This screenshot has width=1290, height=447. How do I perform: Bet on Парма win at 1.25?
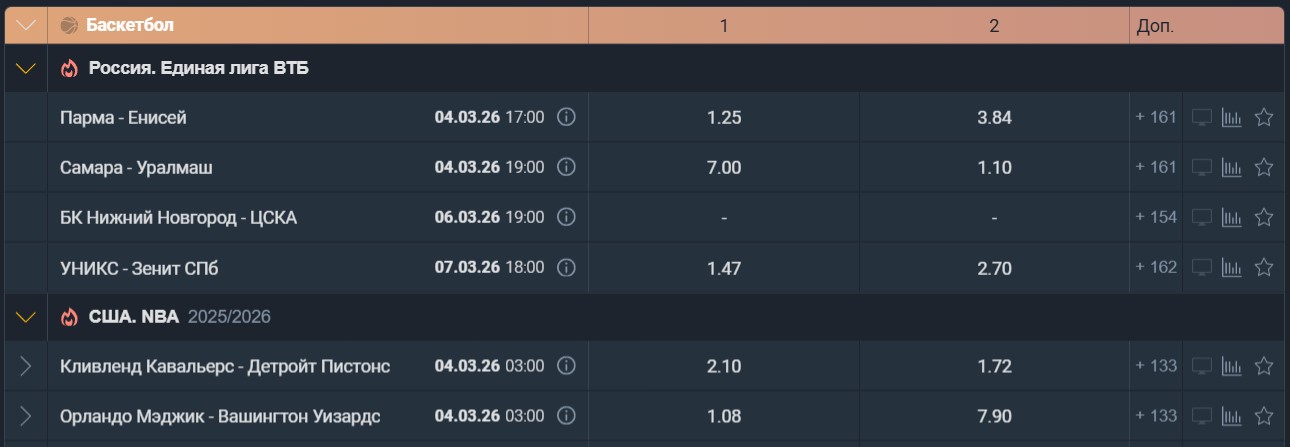pos(724,117)
